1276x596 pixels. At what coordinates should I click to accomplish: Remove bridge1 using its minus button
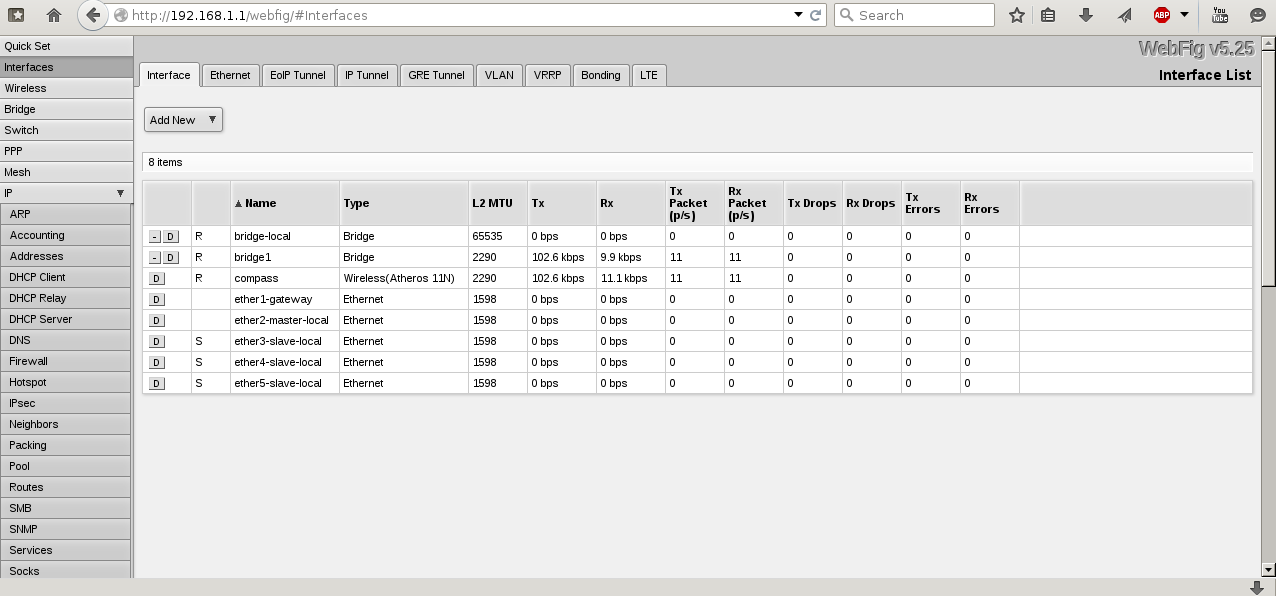155,258
